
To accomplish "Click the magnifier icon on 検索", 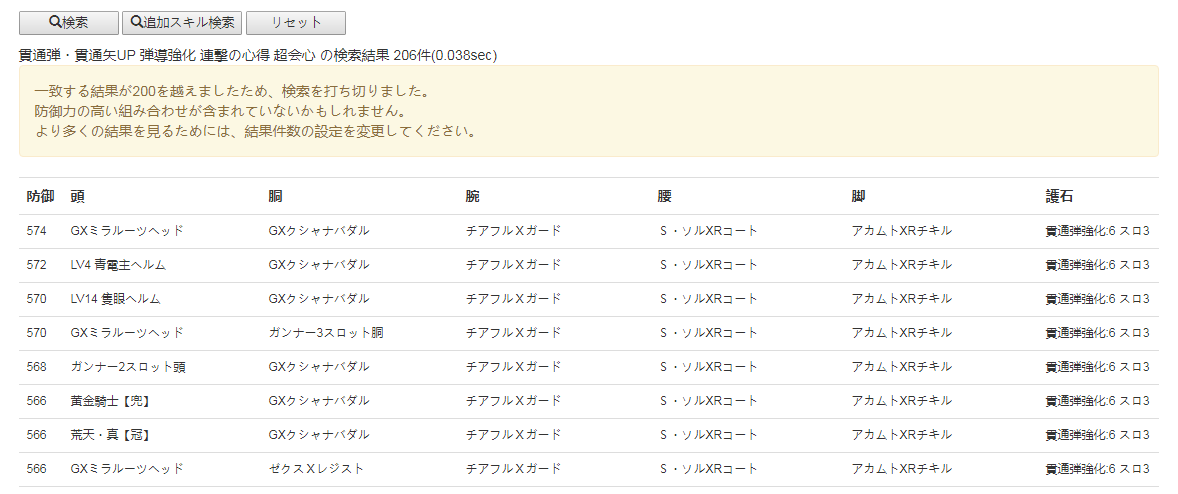I will click(x=55, y=23).
